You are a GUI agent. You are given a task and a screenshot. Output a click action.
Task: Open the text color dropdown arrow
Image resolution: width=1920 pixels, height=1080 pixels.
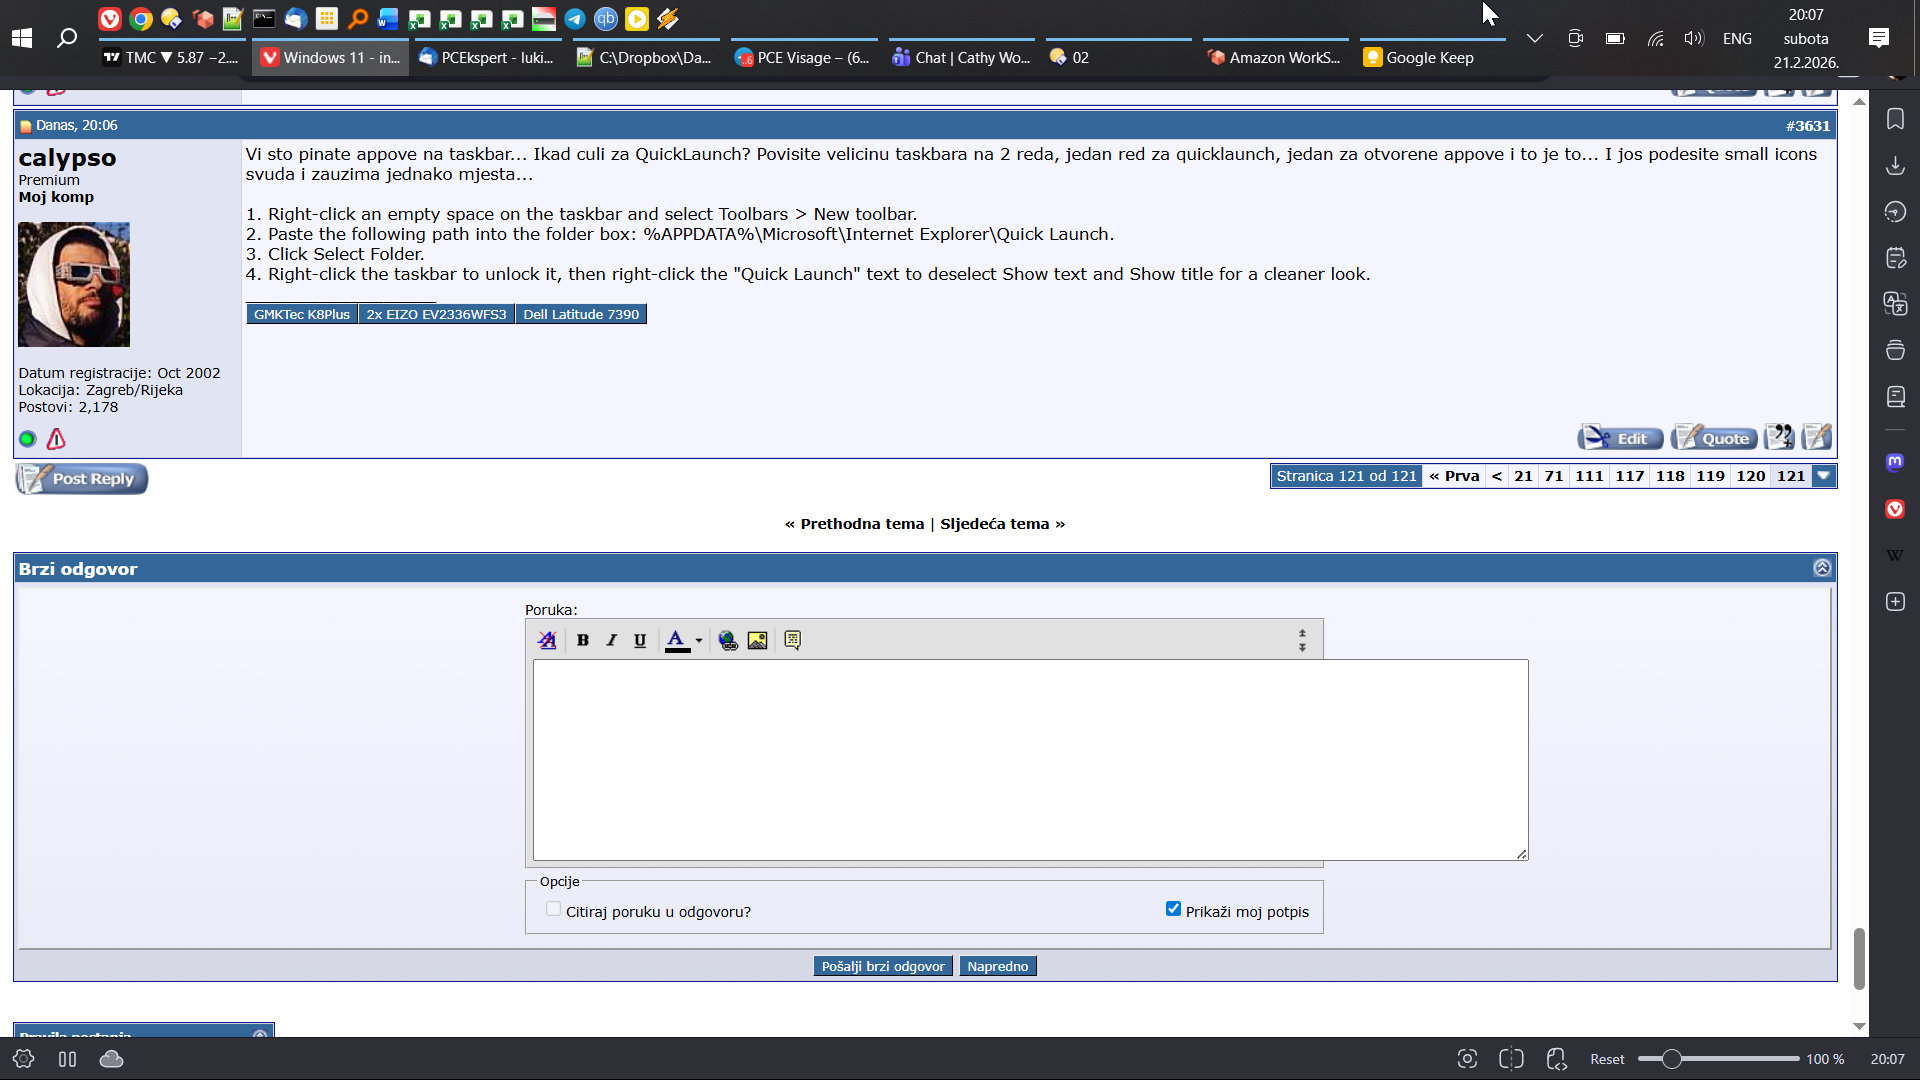tap(699, 641)
